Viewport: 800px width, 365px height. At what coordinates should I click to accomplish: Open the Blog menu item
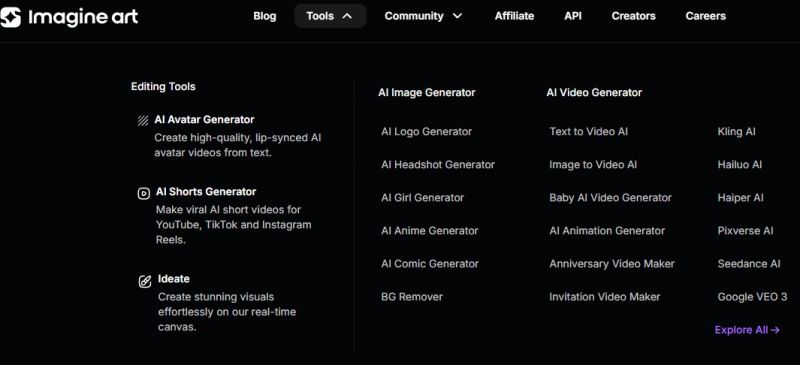[x=265, y=16]
